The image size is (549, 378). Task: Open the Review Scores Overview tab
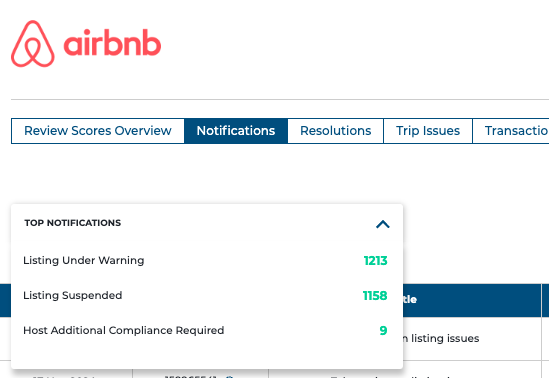[x=98, y=131]
